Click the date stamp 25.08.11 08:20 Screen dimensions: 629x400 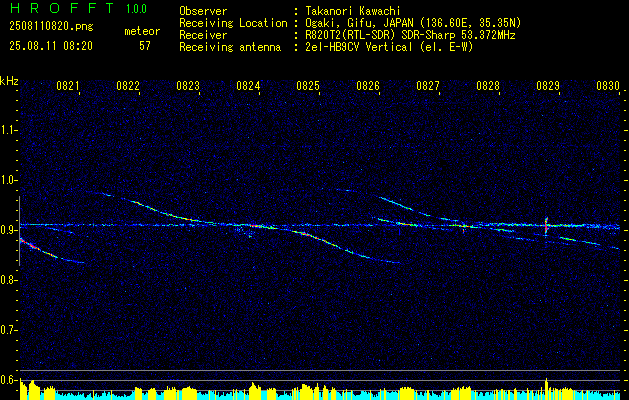point(51,46)
